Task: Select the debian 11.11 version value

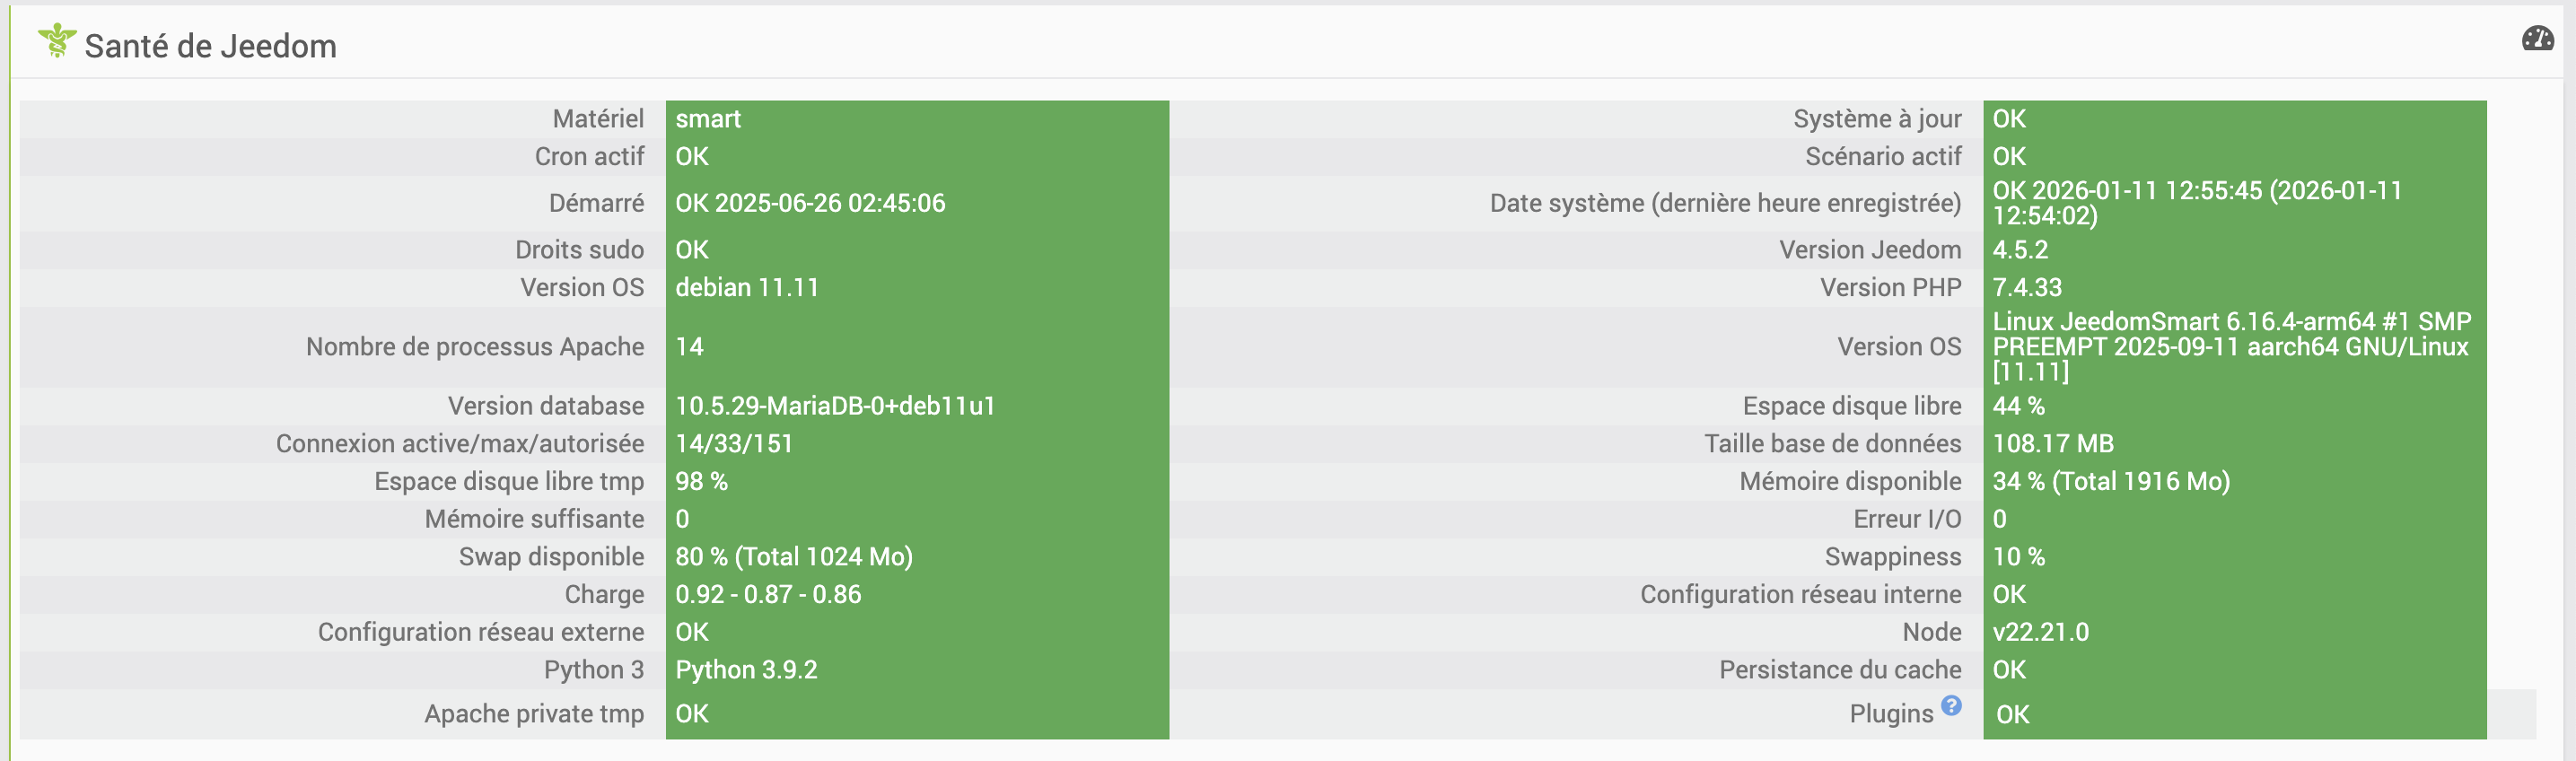Action: pos(747,288)
